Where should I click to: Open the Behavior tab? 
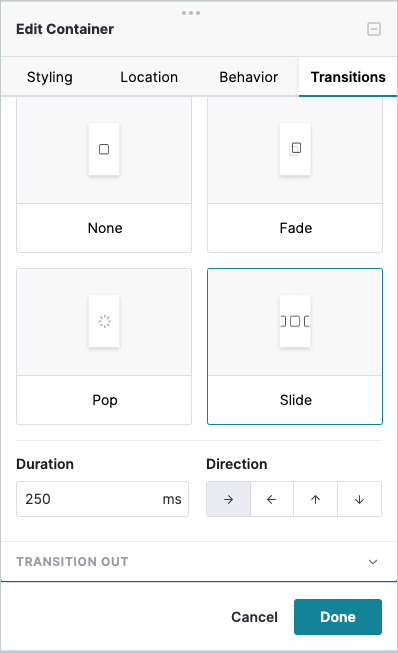pyautogui.click(x=249, y=77)
